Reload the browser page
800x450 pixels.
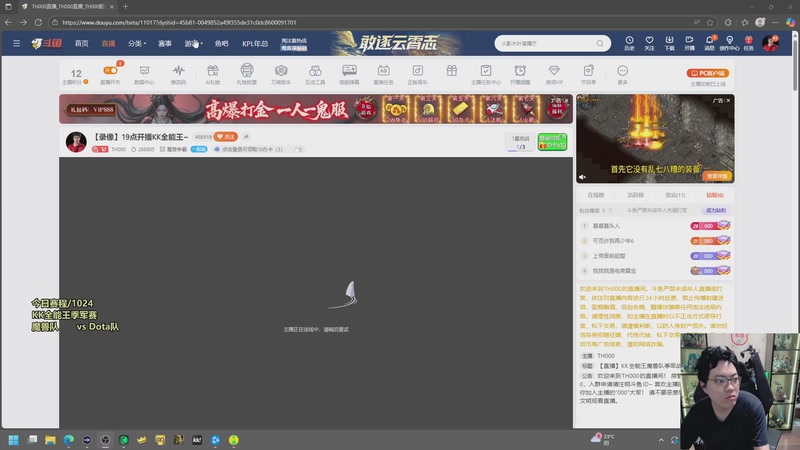point(38,22)
